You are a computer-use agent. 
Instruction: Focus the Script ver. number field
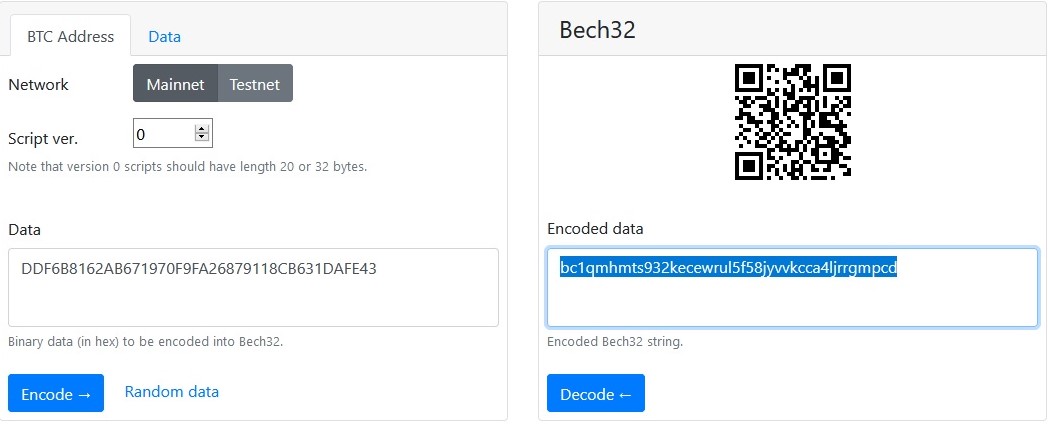pos(162,133)
